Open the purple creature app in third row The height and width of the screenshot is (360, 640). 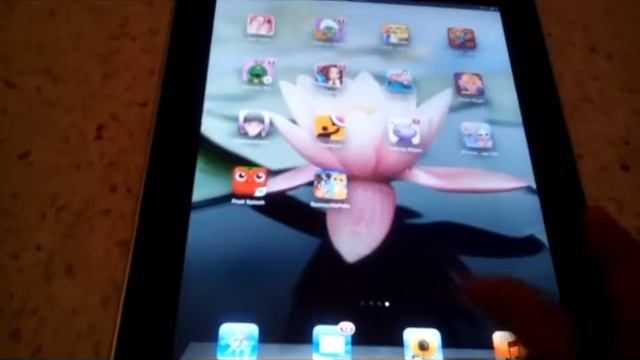(x=404, y=132)
